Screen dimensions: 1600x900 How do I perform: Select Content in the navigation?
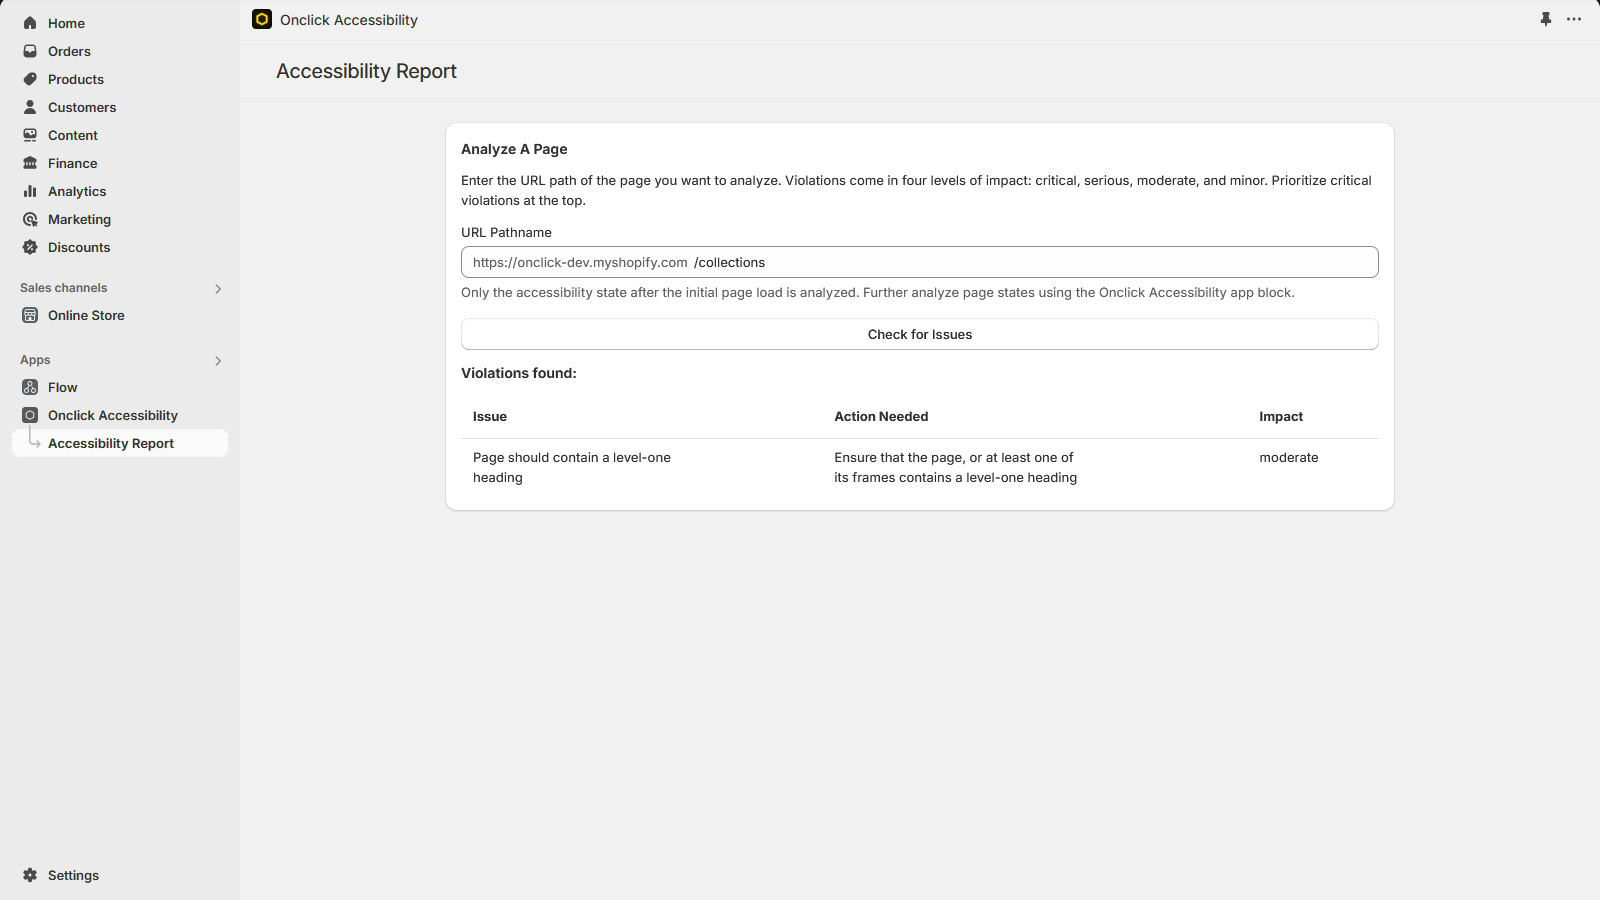coord(29,135)
